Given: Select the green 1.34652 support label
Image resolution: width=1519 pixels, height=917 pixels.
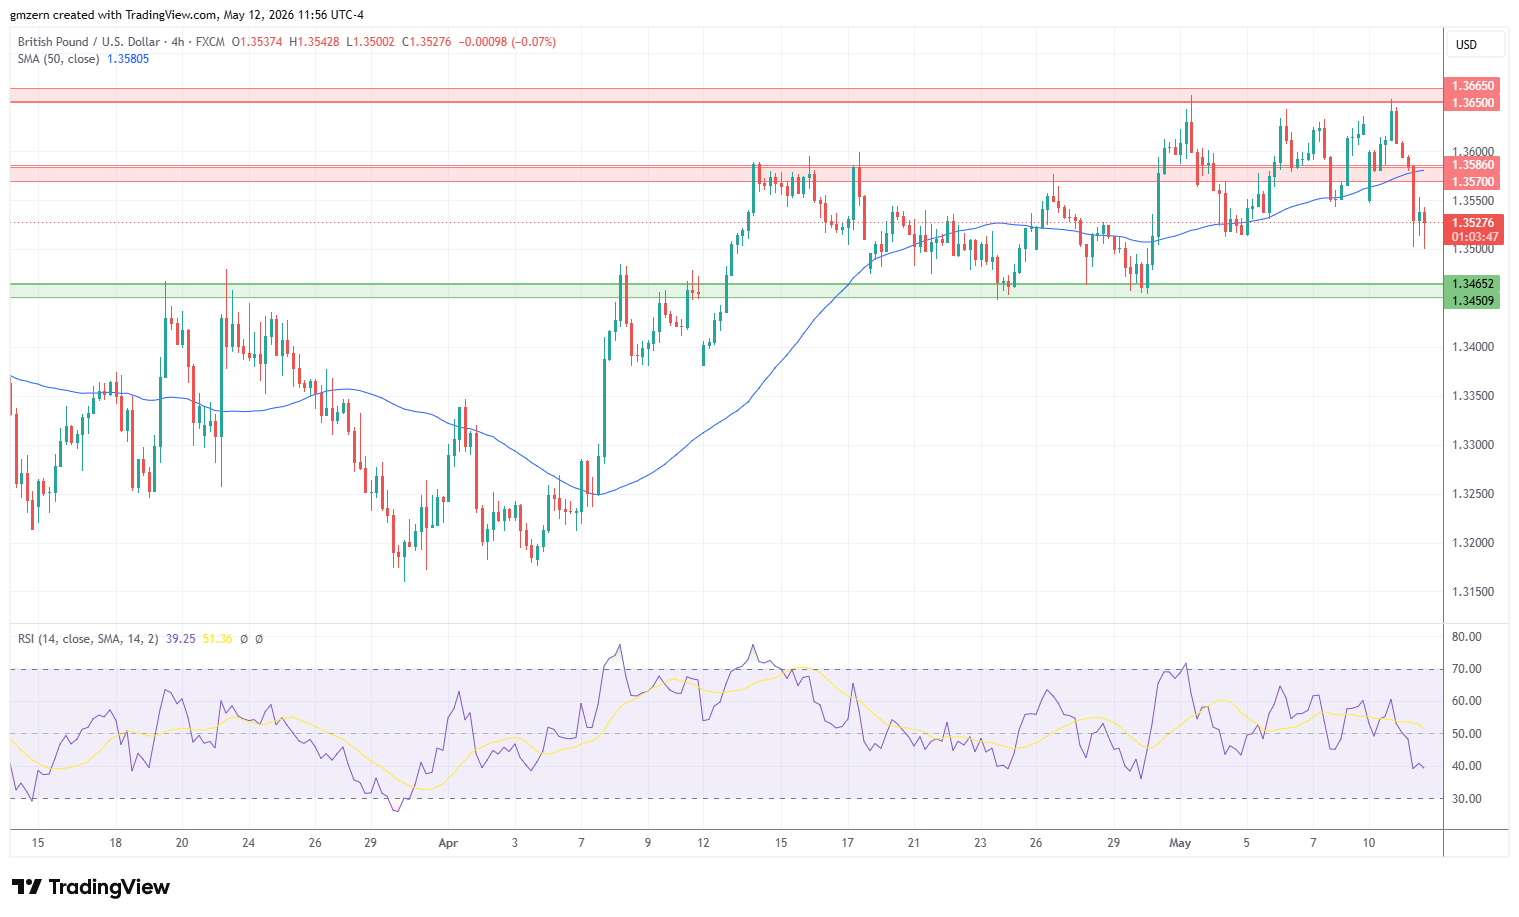Looking at the screenshot, I should 1473,284.
